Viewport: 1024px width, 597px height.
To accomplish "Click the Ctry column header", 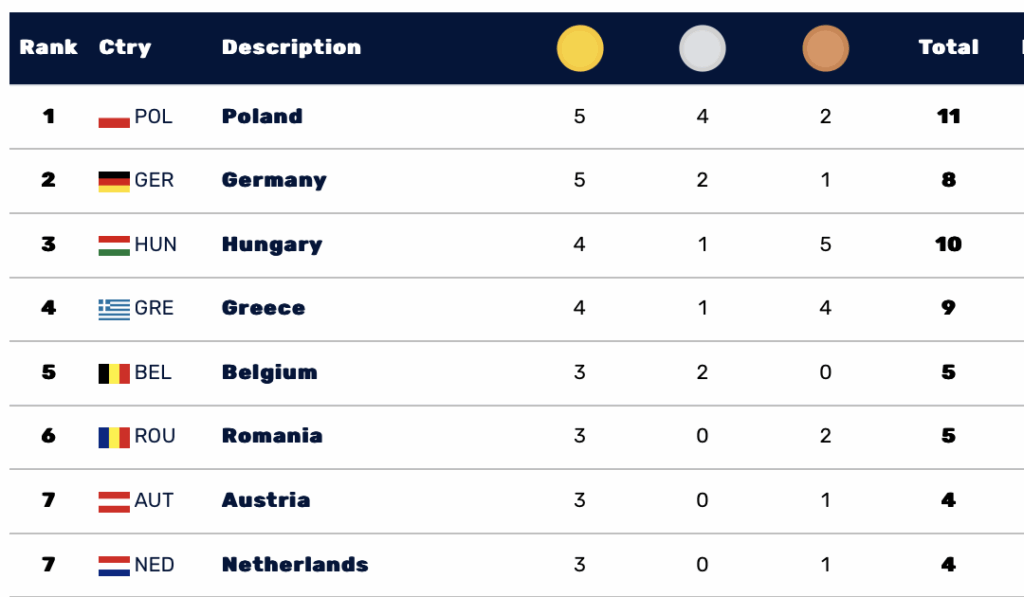I will tap(125, 47).
